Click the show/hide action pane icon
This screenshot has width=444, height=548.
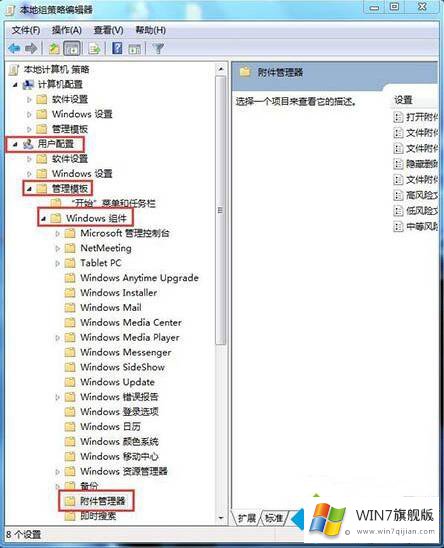tap(135, 48)
